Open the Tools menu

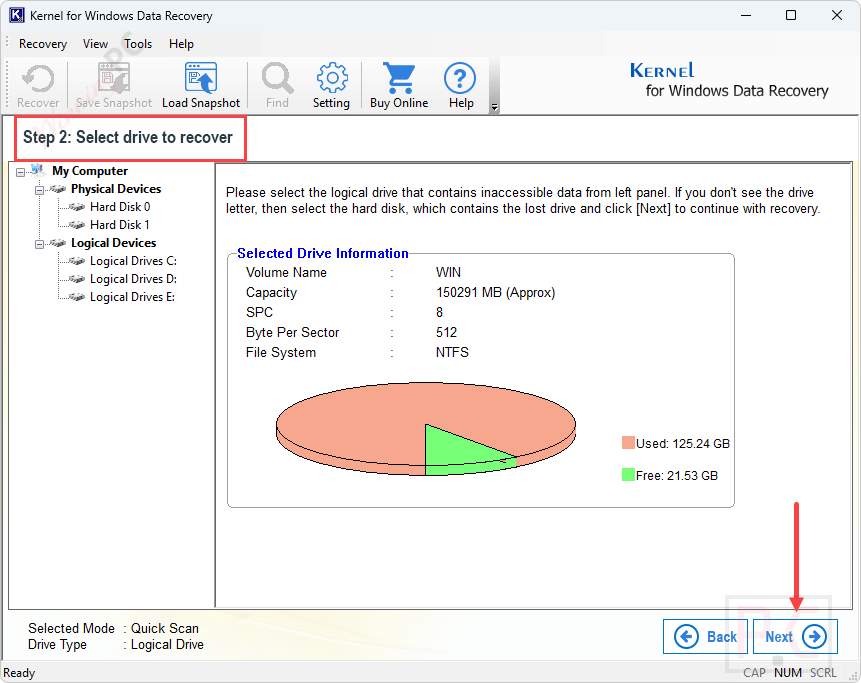[x=138, y=44]
